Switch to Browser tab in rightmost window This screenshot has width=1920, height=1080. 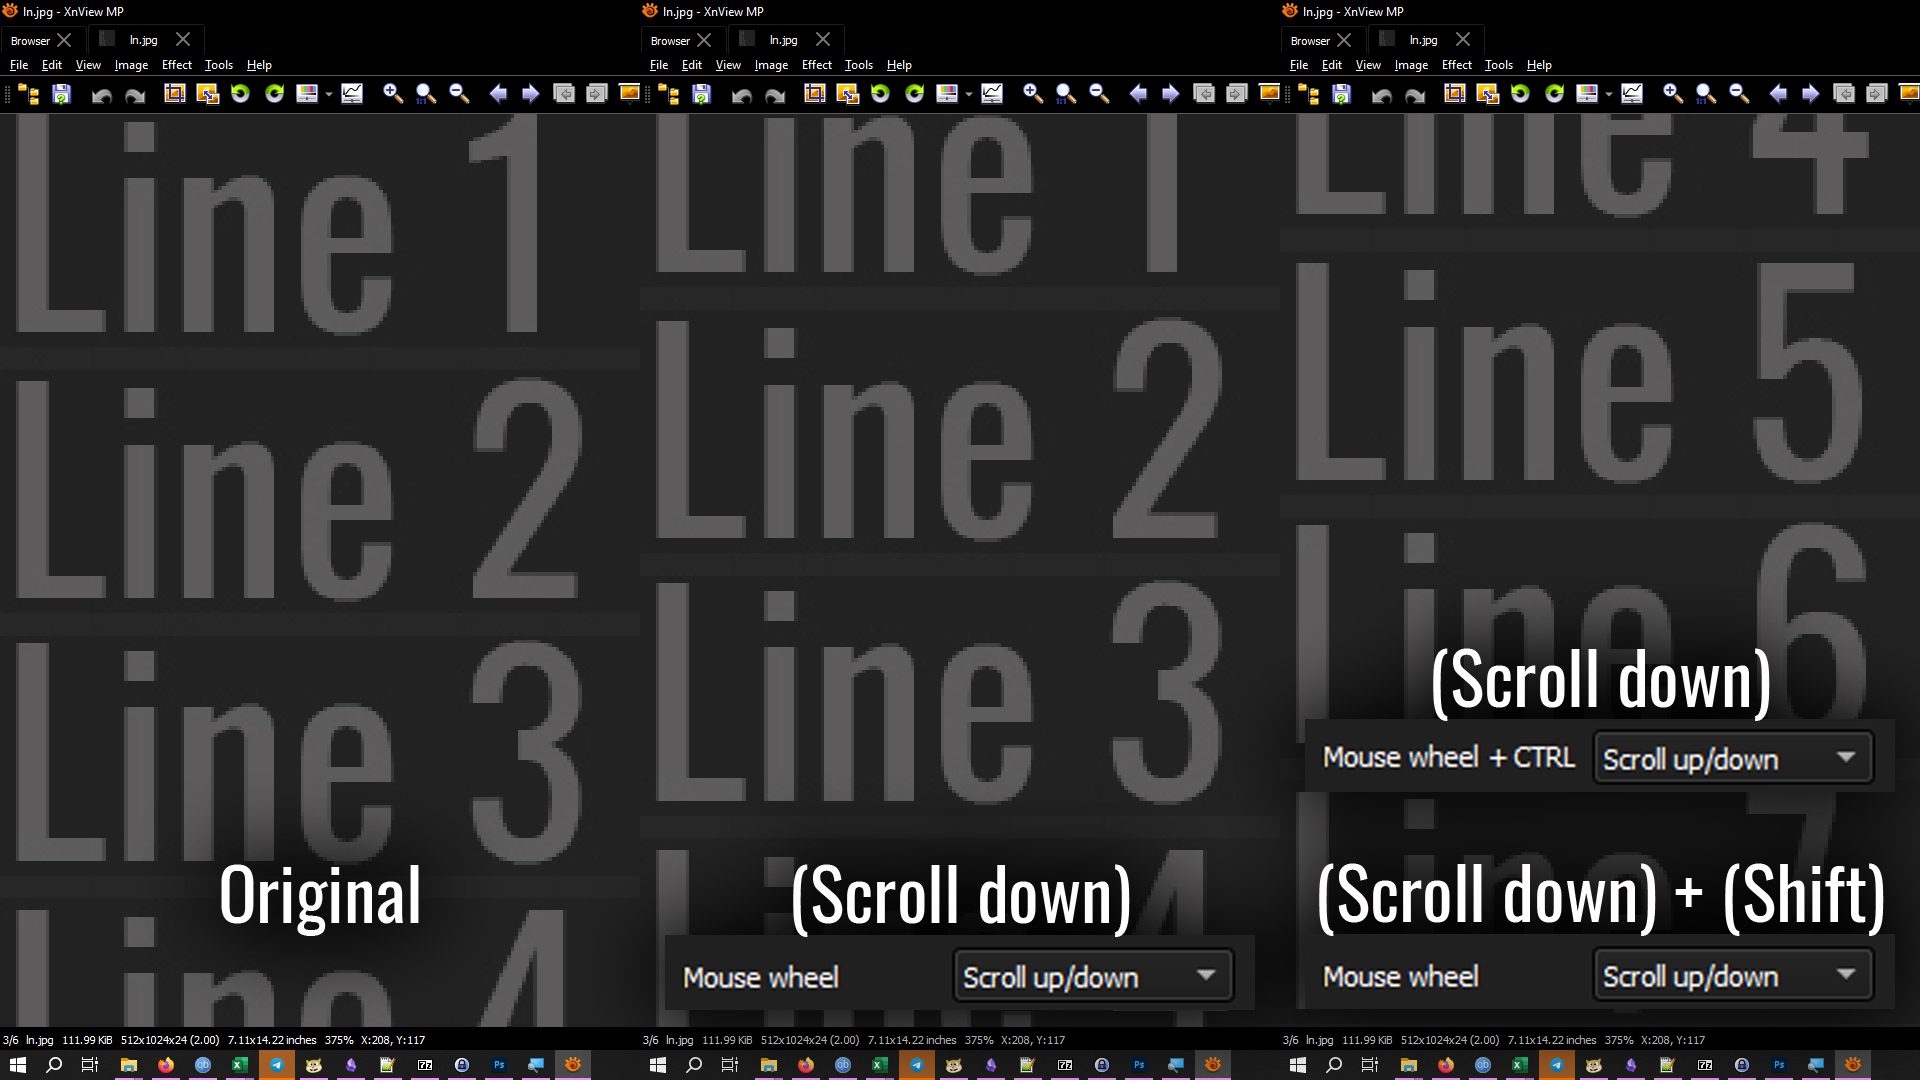[x=1309, y=41]
